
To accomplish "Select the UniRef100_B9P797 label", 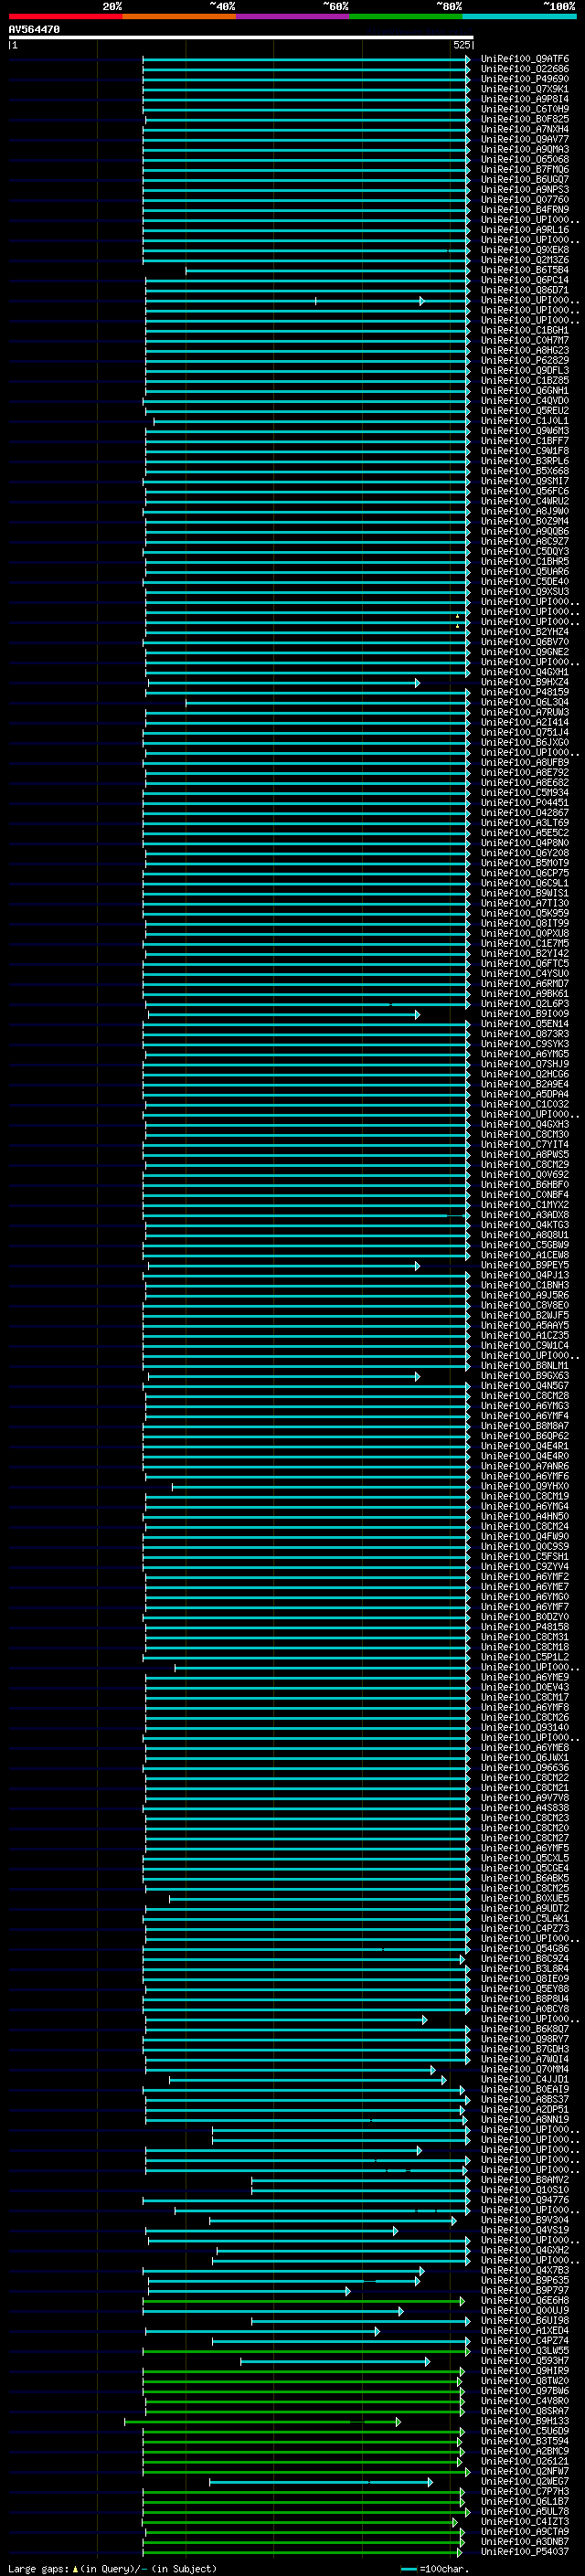I will [x=525, y=2290].
